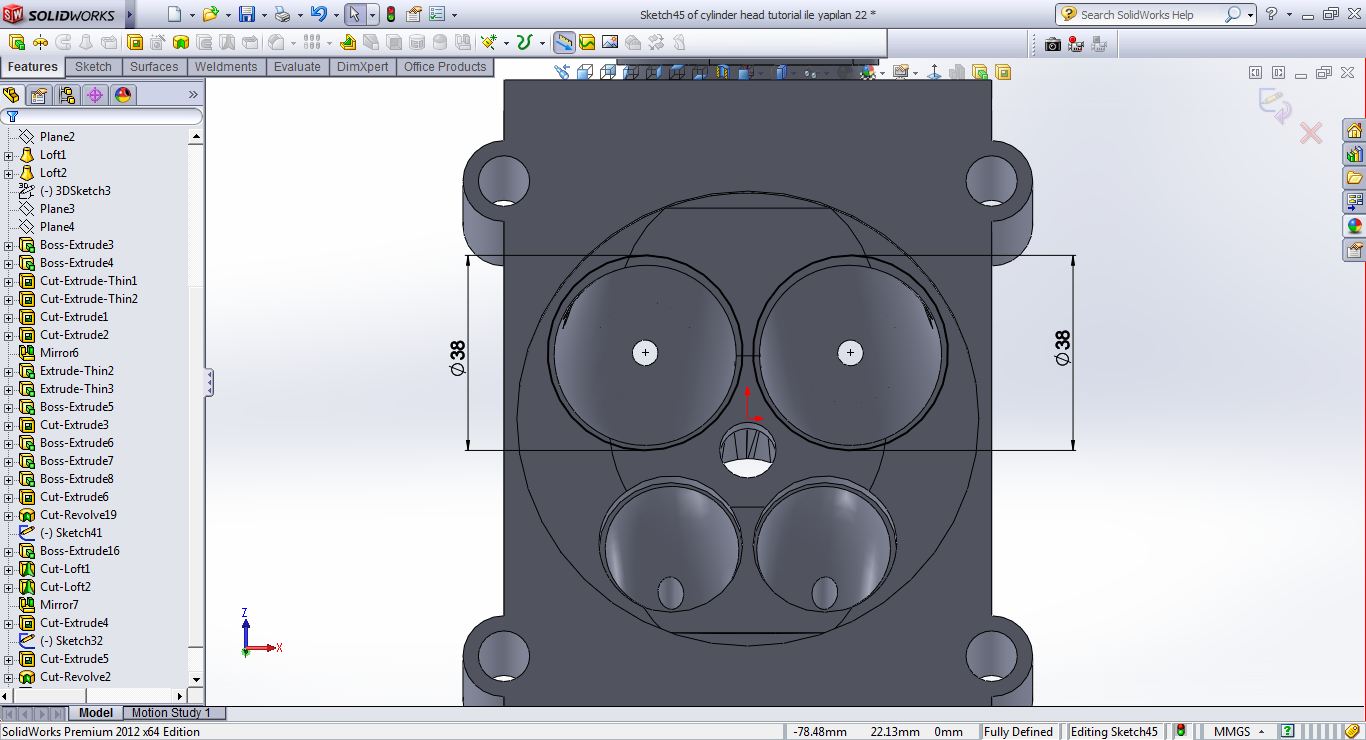Select (-) Sketch41 in the feature tree

(71, 533)
